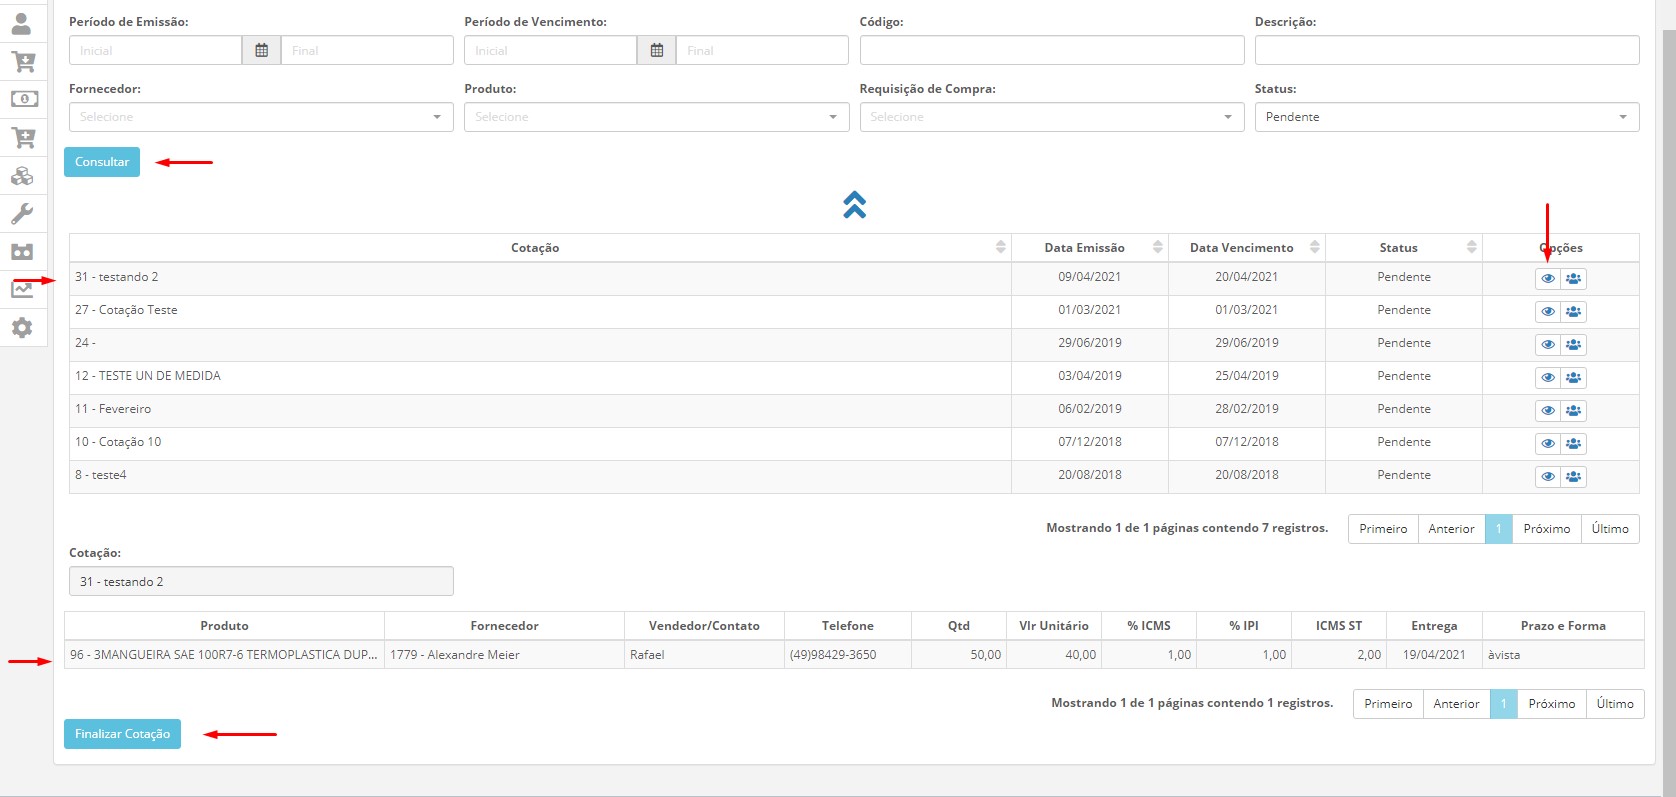Click Final field of Período de Vencimento
This screenshot has width=1676, height=797.
coord(762,50)
